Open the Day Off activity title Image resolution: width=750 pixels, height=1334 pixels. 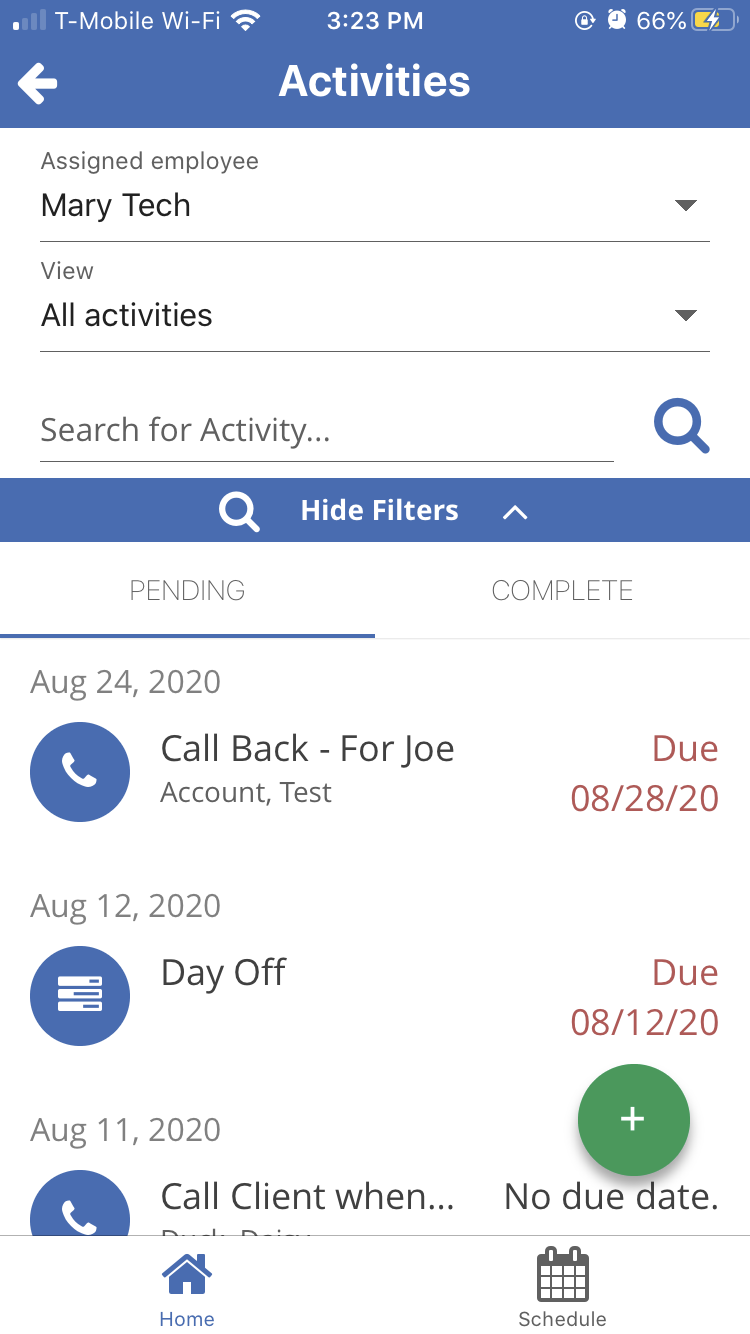pos(223,973)
